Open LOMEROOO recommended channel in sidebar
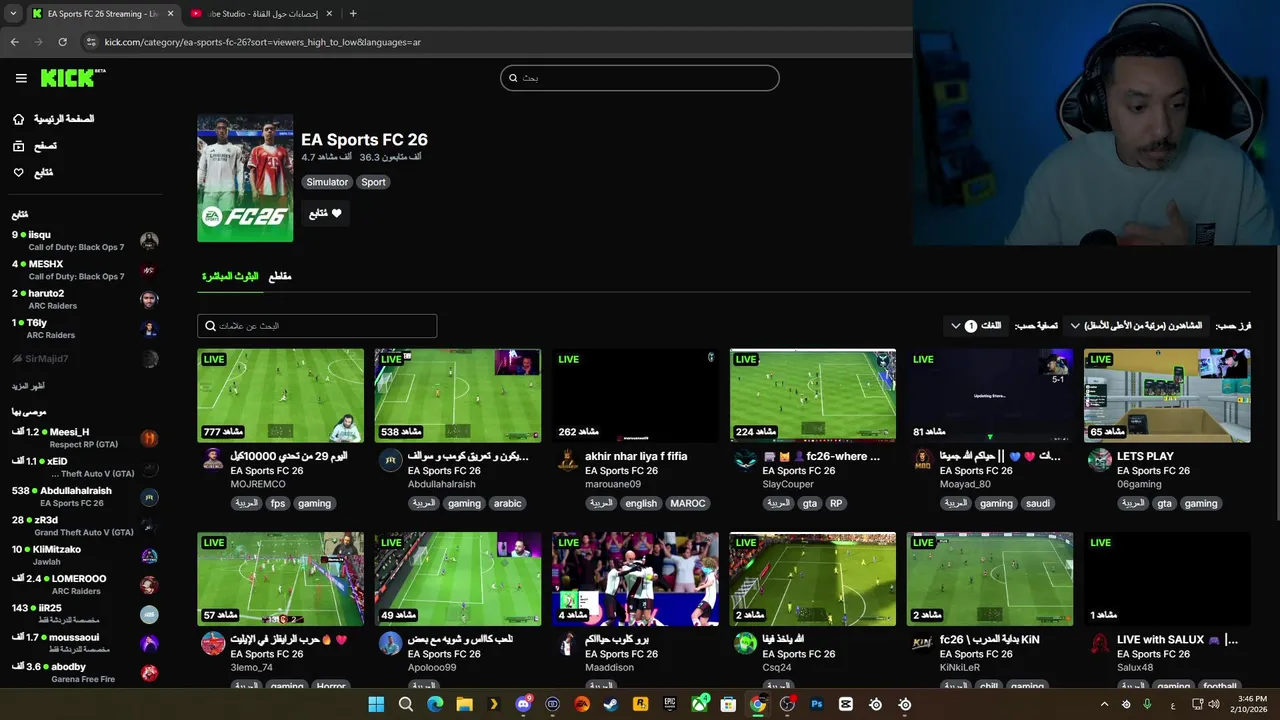Viewport: 1280px width, 720px height. (85, 585)
